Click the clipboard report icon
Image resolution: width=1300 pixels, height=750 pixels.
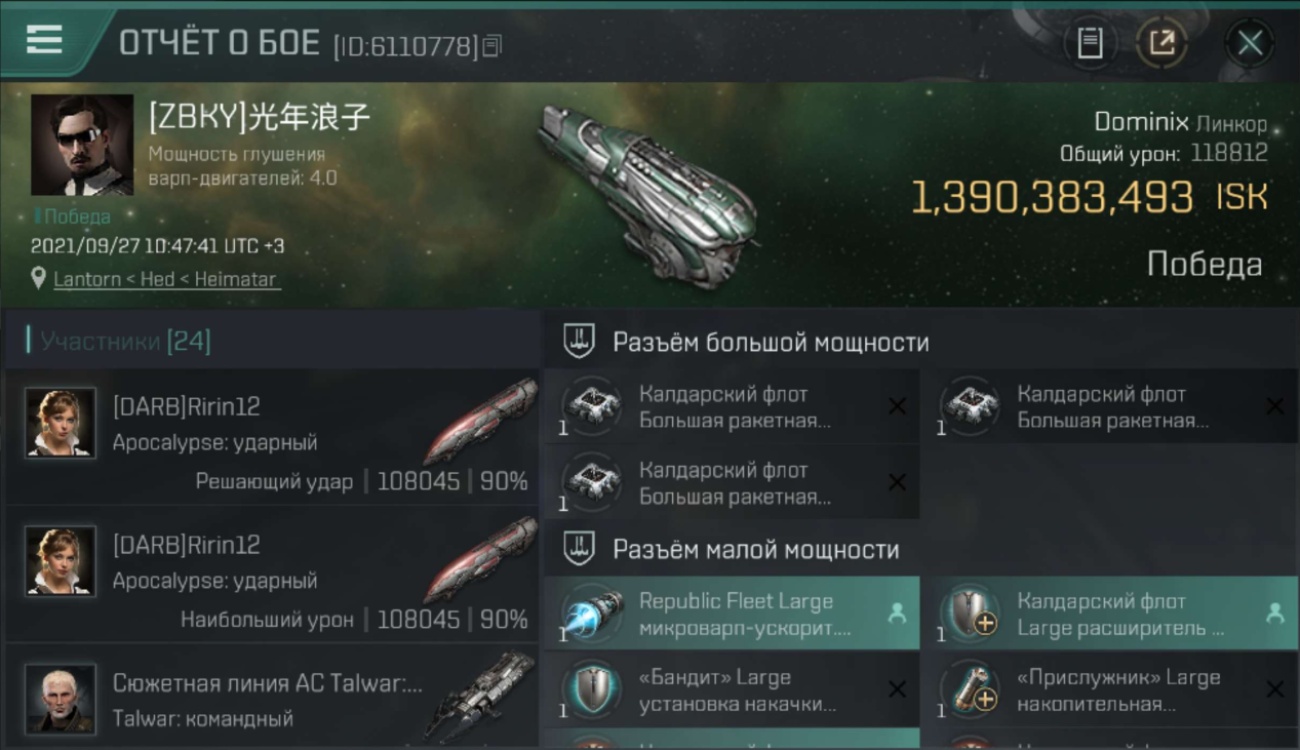point(1090,43)
